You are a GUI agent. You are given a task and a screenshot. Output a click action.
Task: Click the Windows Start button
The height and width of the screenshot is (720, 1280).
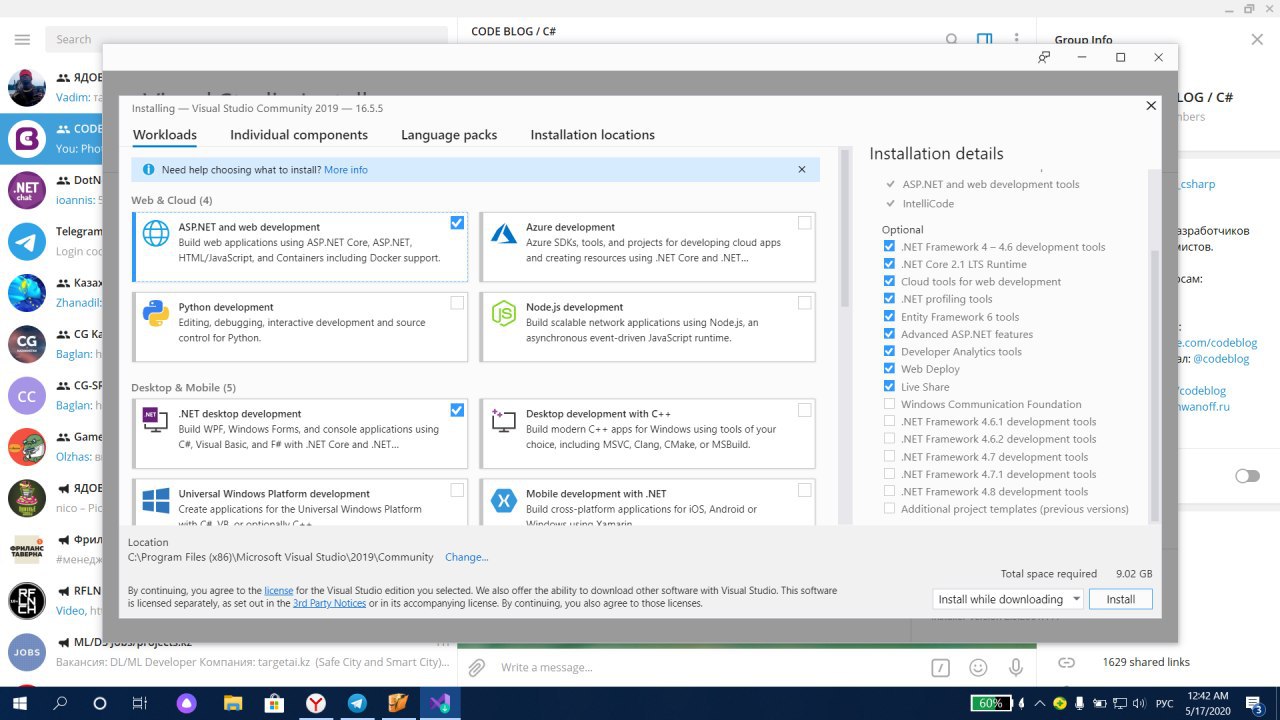[x=19, y=703]
